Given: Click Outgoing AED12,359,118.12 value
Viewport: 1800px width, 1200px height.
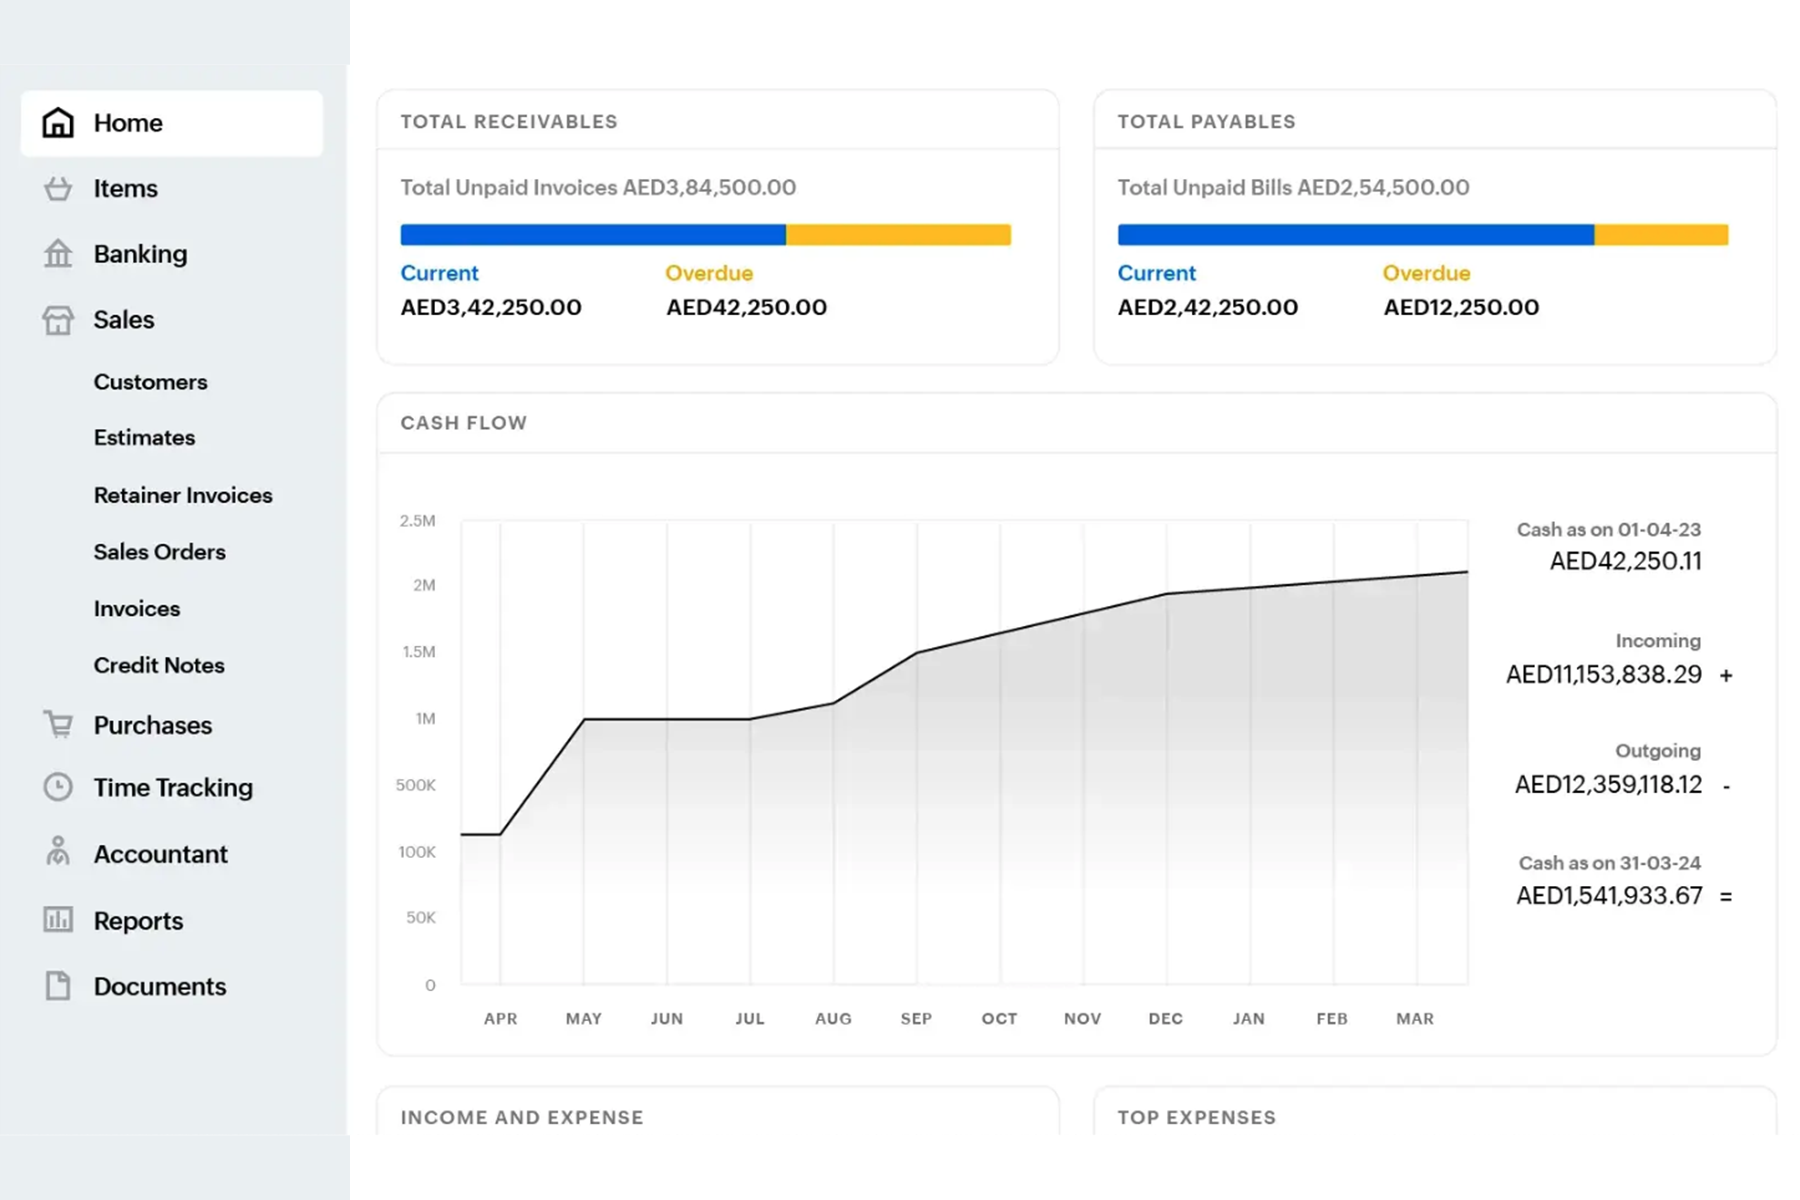Looking at the screenshot, I should click(1608, 785).
